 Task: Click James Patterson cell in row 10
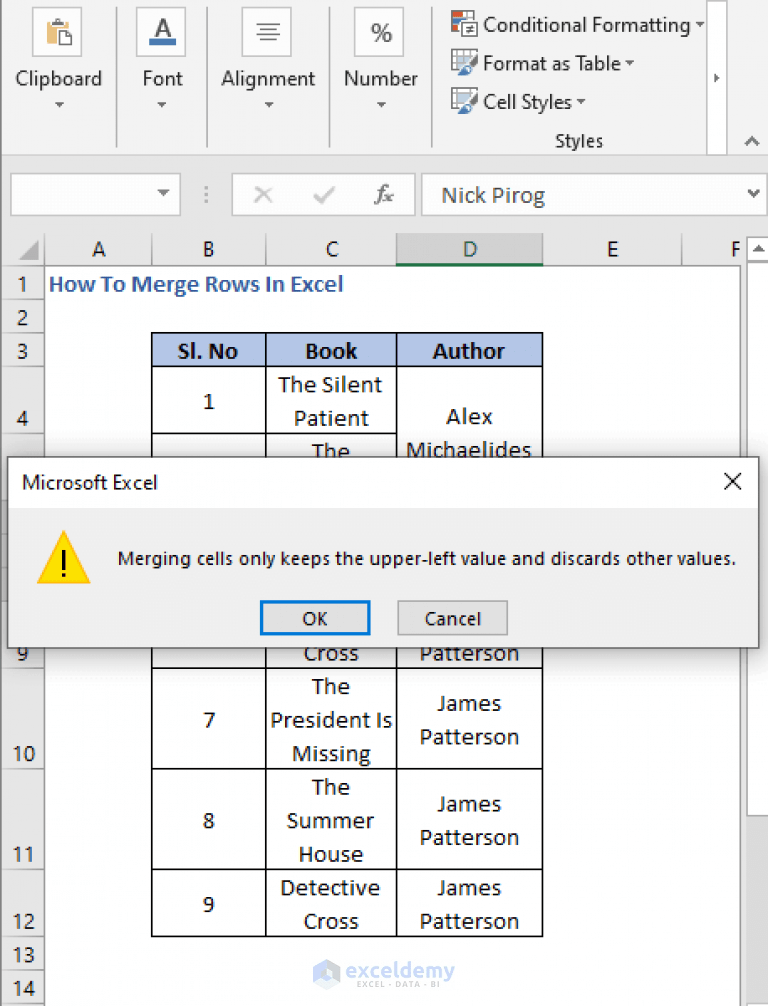click(x=470, y=719)
